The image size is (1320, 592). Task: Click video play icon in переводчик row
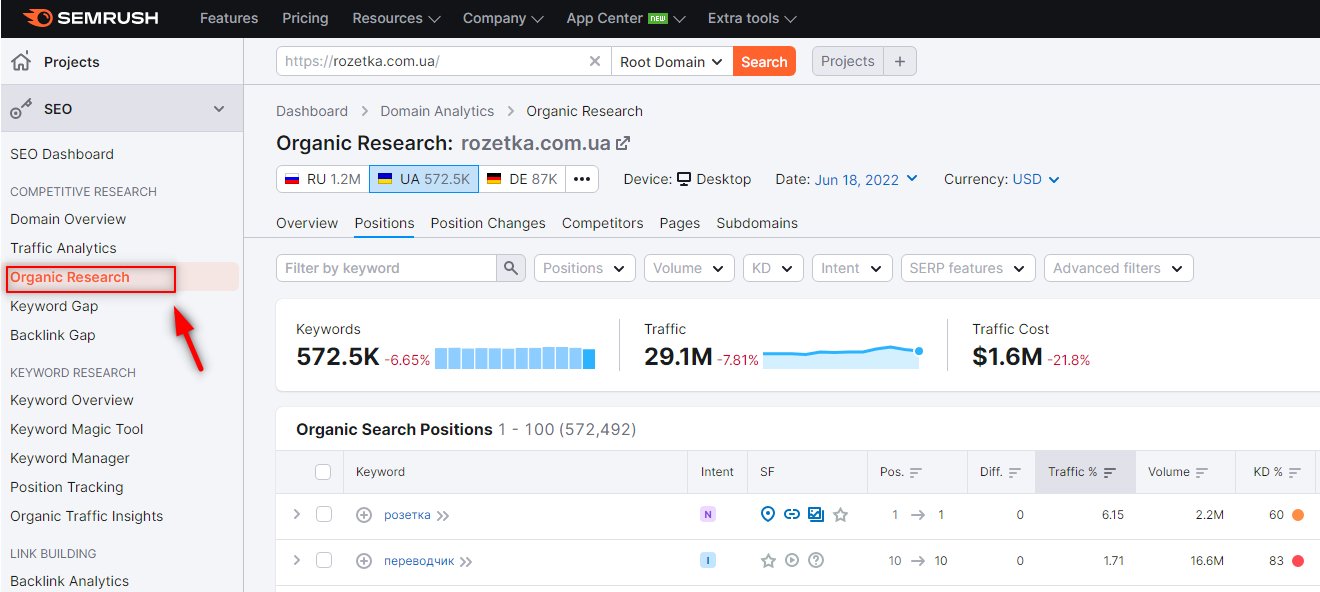coord(792,560)
